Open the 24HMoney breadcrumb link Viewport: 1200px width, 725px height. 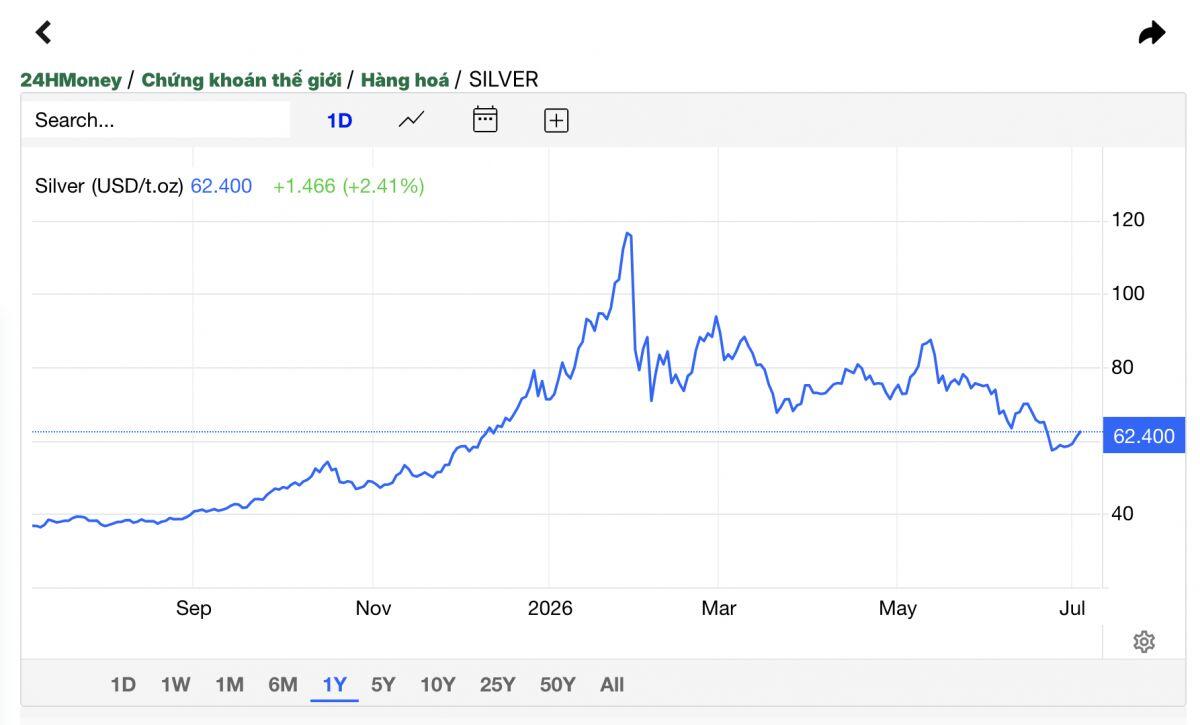point(71,80)
